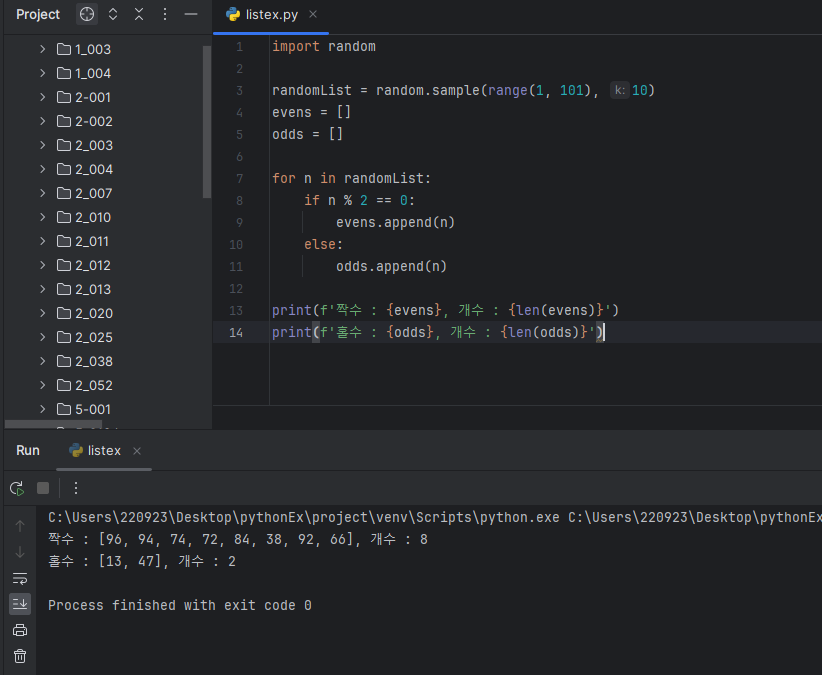Click the python.exe path in console output
Image resolution: width=822 pixels, height=675 pixels.
(x=304, y=517)
